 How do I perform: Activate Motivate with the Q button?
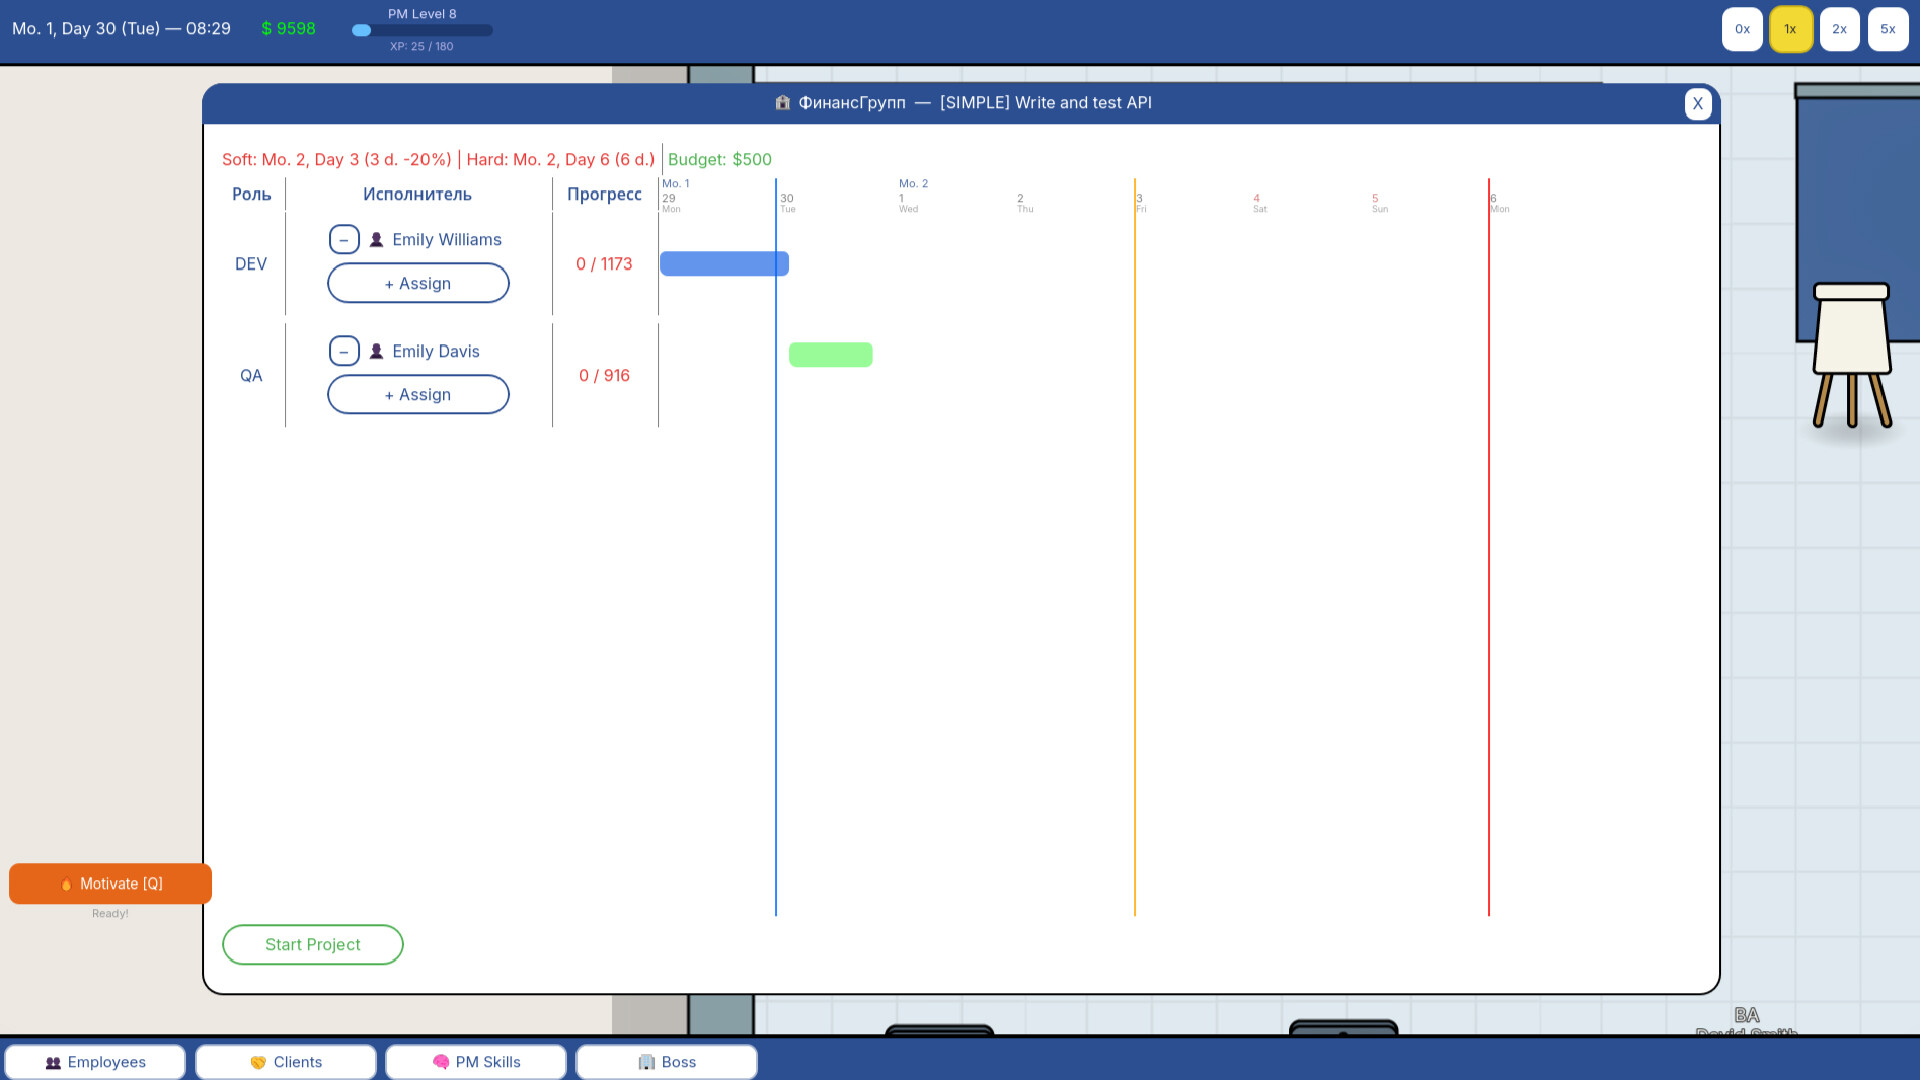110,883
